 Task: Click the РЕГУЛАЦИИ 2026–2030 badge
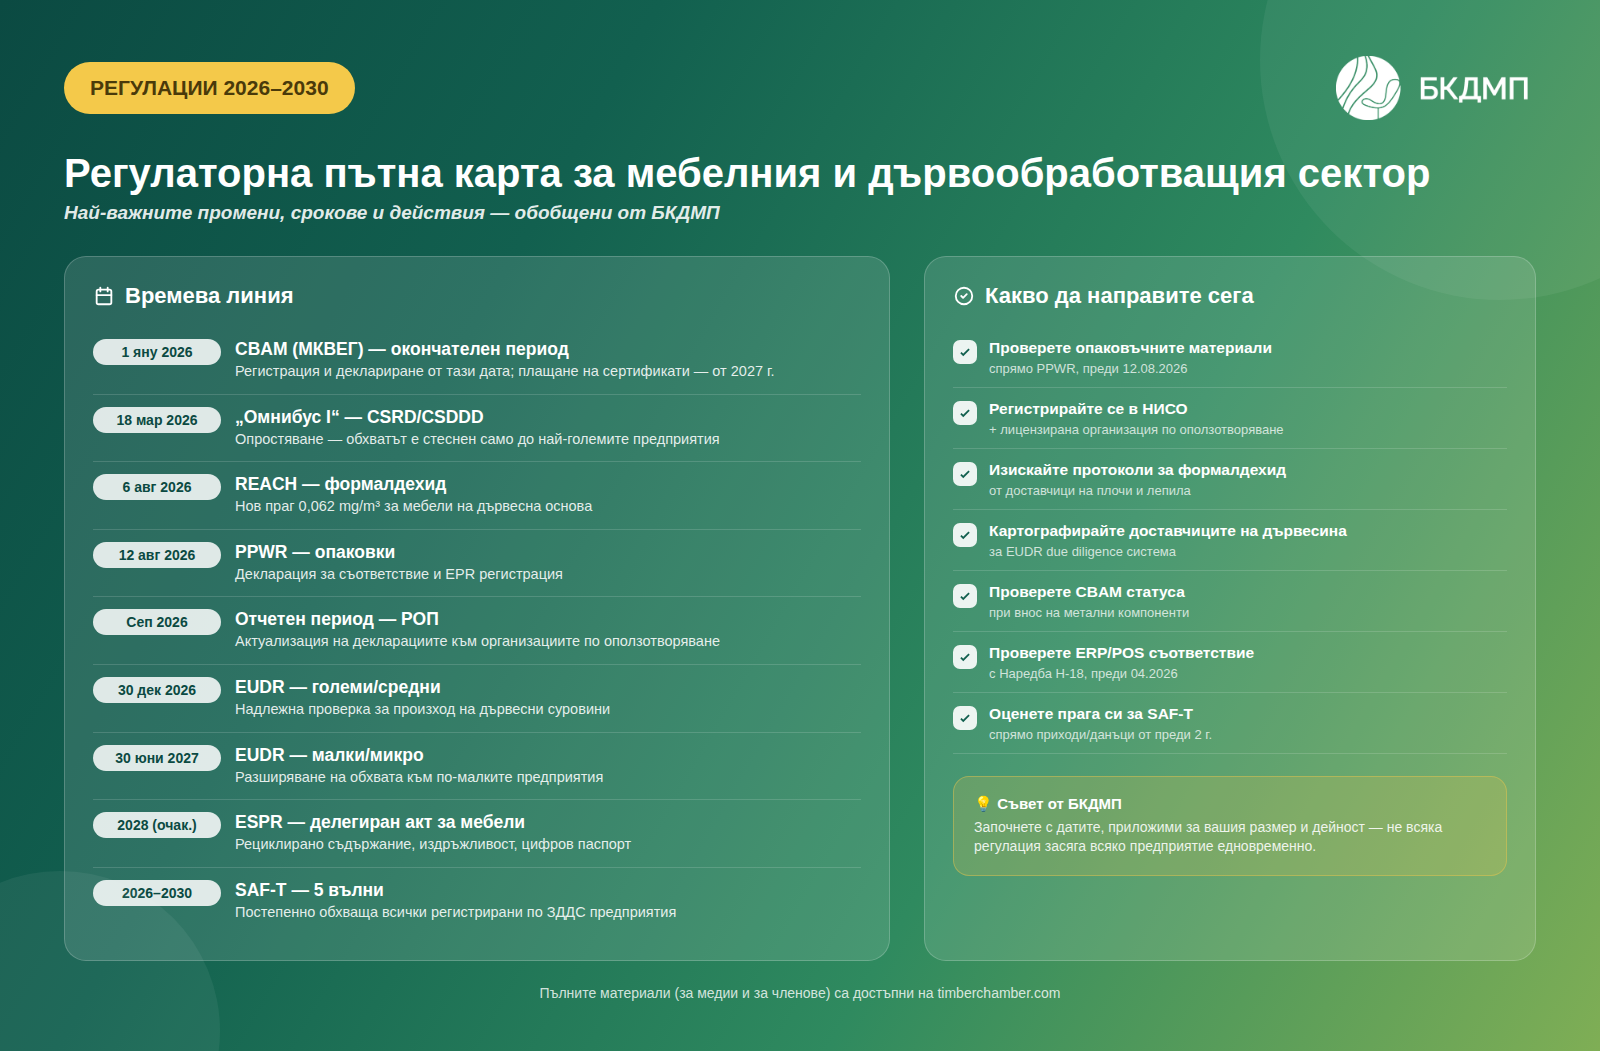[x=209, y=88]
